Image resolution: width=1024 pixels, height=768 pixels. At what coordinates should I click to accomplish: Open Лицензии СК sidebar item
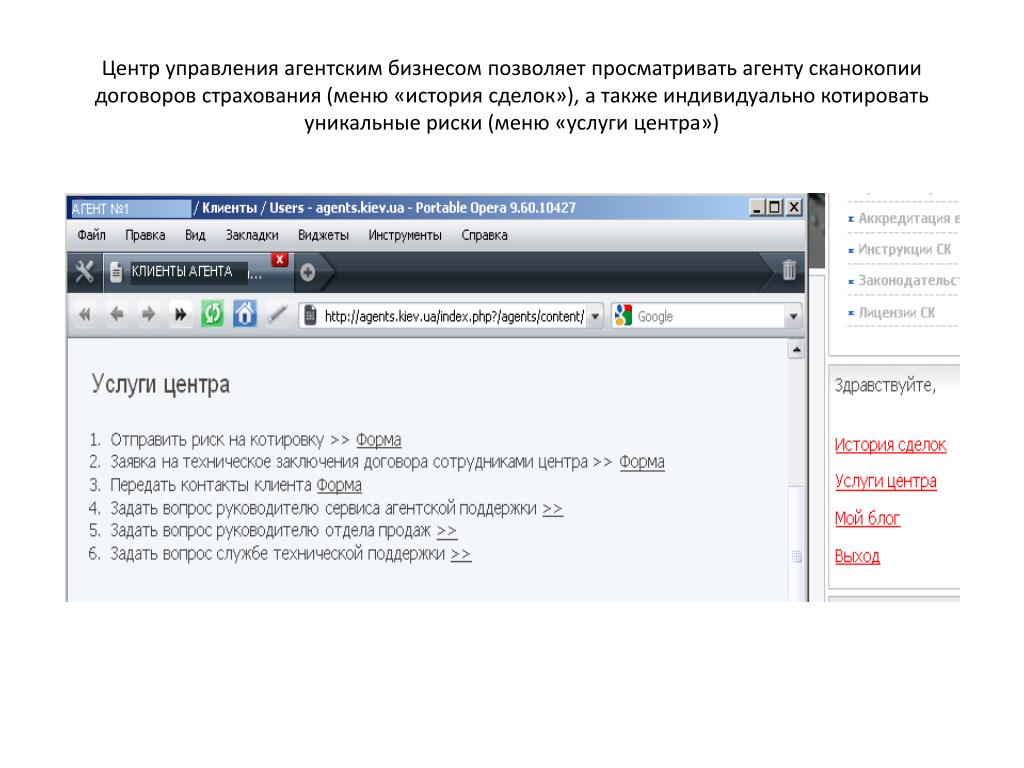pos(896,313)
